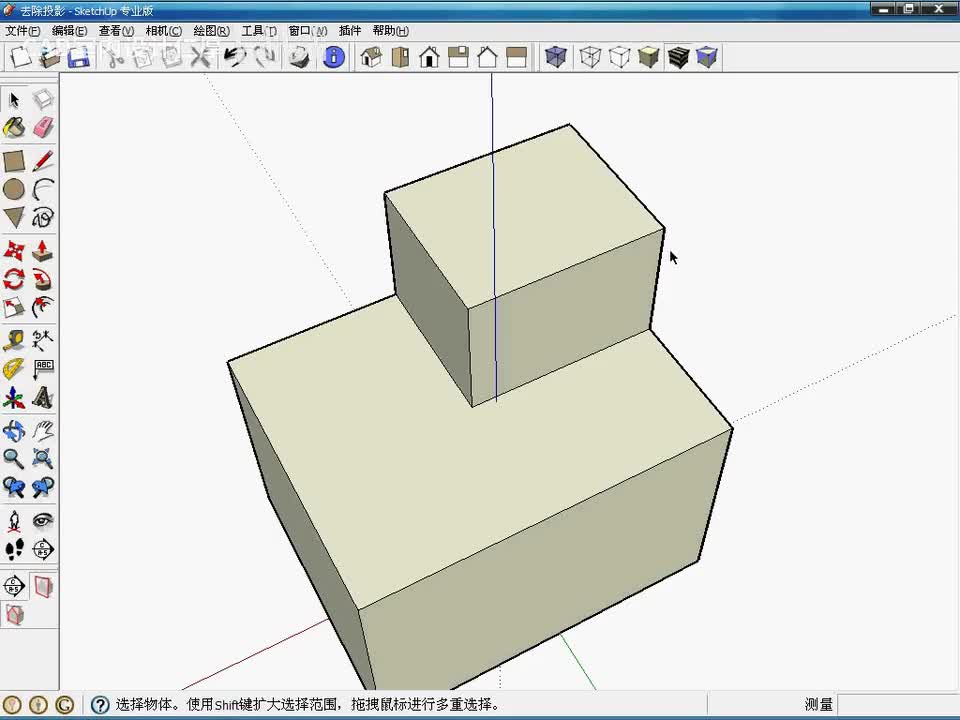Switch to Iso view house icon

click(371, 57)
